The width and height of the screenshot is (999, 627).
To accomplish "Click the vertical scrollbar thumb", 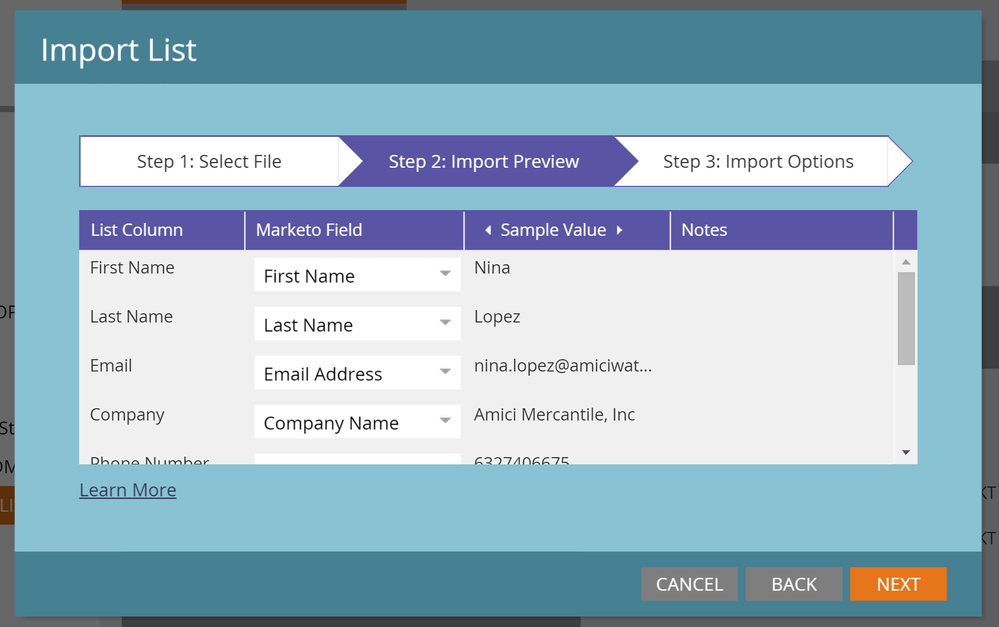I will tap(906, 318).
